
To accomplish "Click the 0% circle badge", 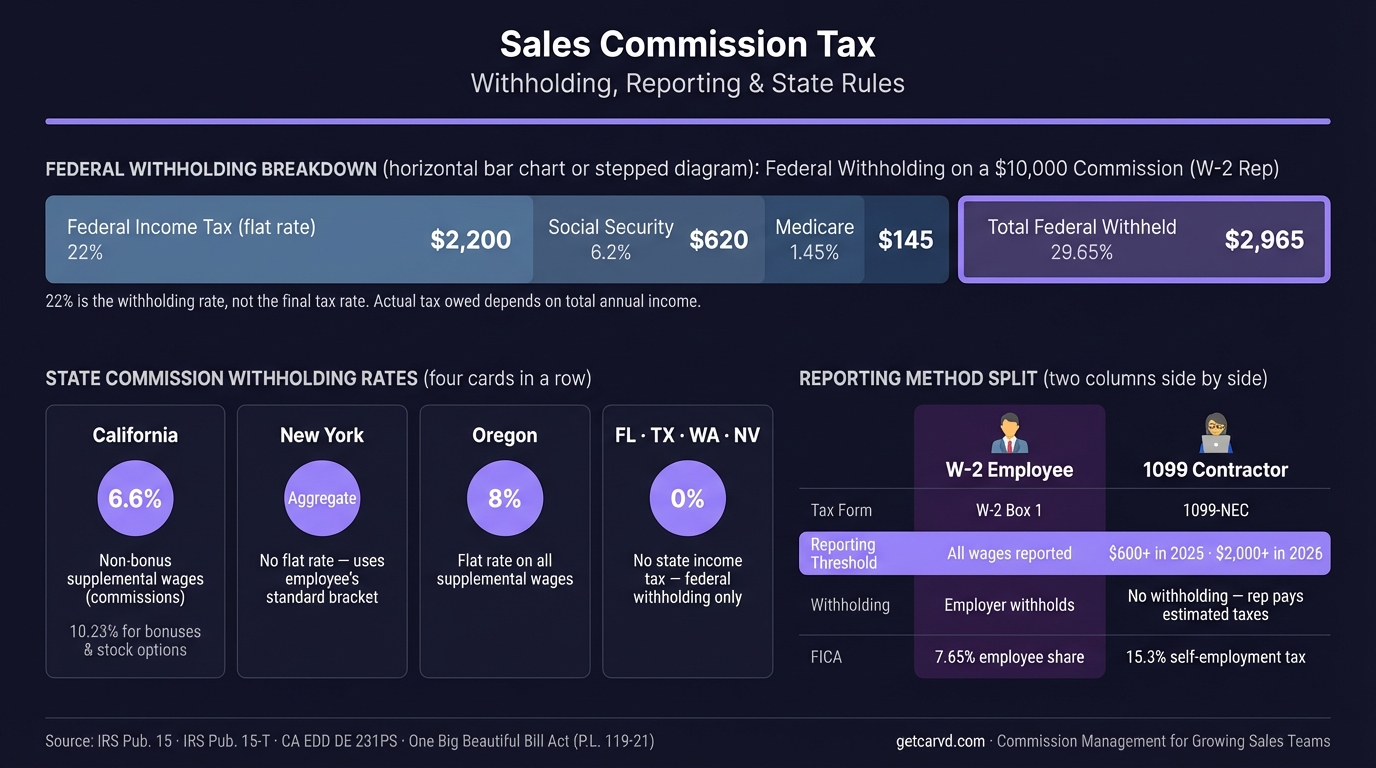I will point(688,498).
